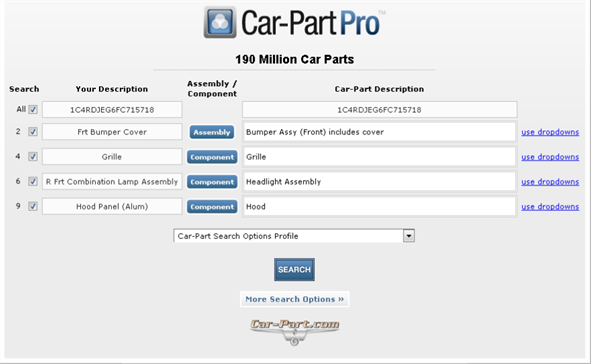Expand More Search Options

[294, 299]
